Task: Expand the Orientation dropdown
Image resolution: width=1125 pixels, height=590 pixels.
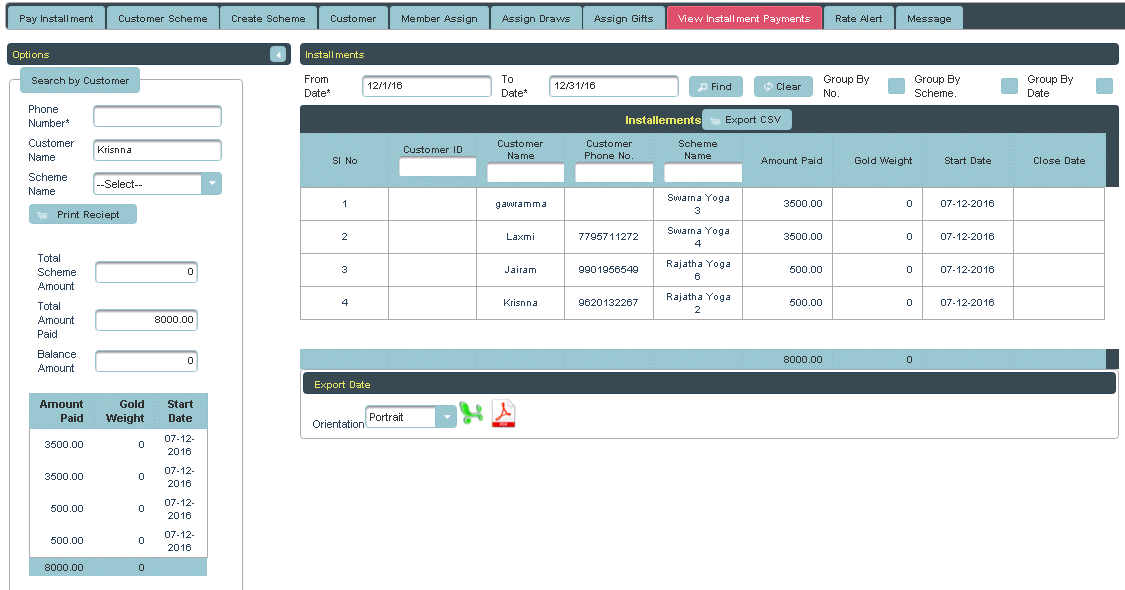Action: click(445, 417)
